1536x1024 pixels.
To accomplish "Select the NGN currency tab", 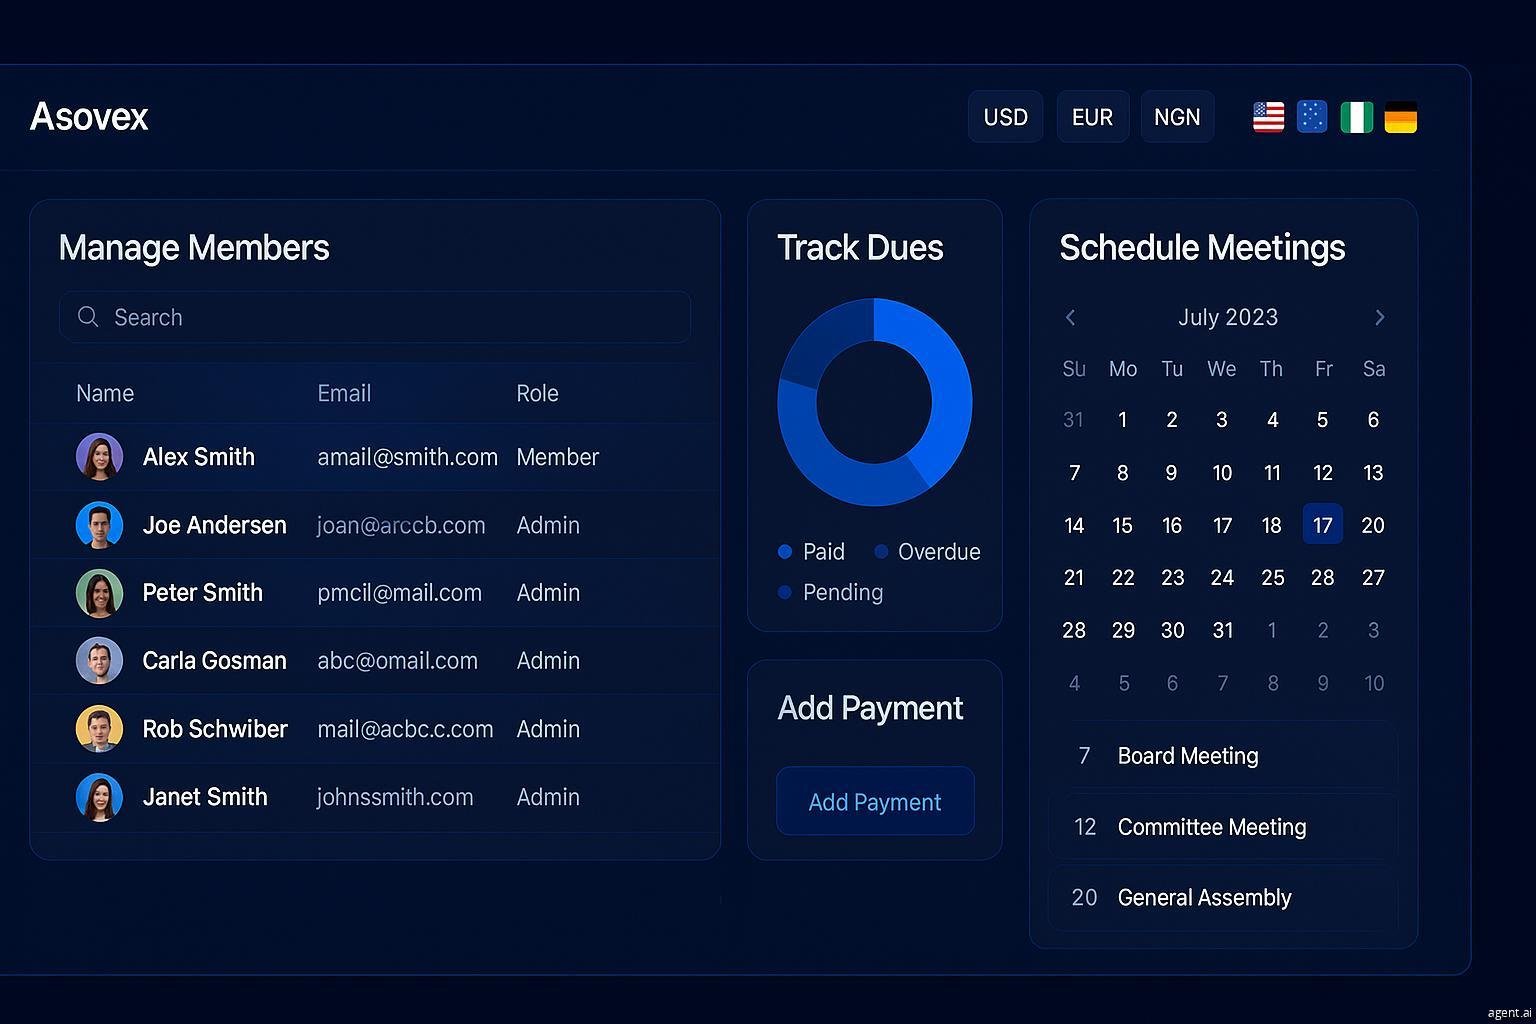I will tap(1177, 116).
